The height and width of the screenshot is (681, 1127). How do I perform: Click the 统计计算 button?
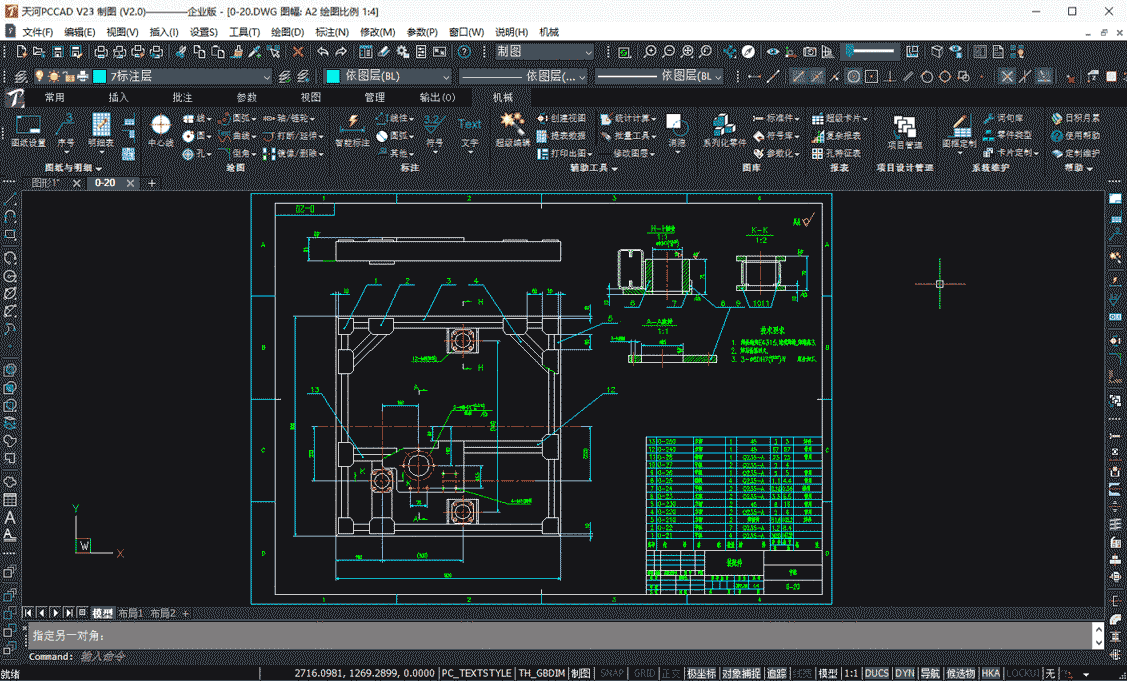coord(628,118)
